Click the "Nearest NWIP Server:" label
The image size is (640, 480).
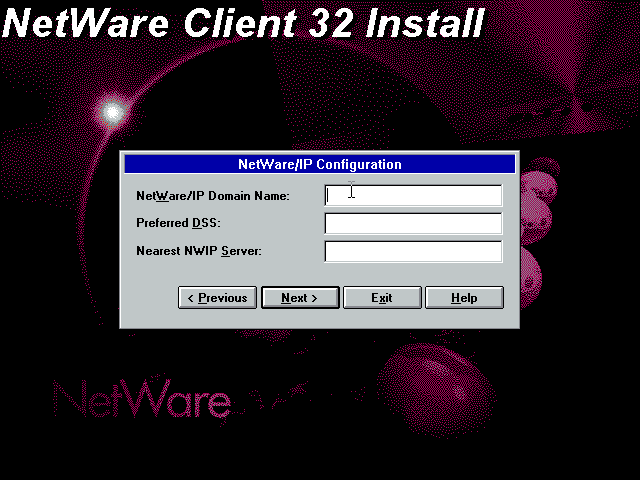coord(199,251)
